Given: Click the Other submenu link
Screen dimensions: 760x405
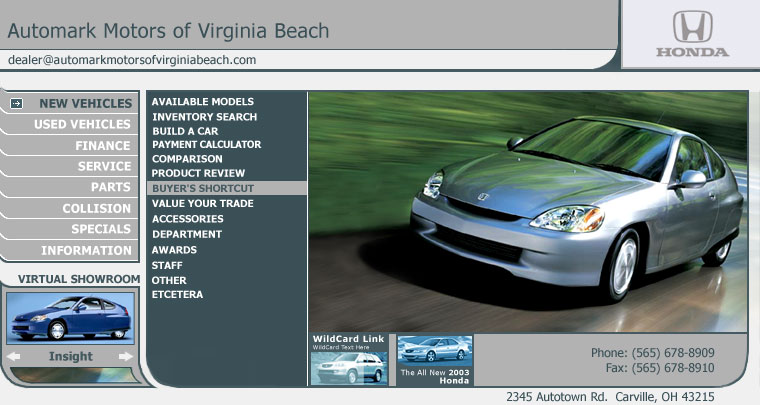Looking at the screenshot, I should coord(169,280).
